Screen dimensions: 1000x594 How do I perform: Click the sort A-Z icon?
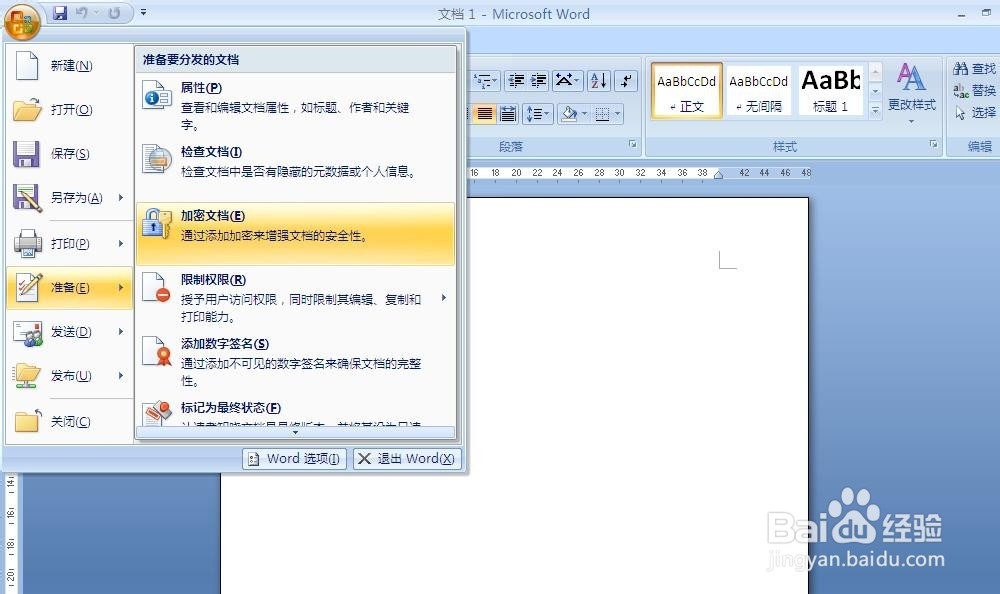pyautogui.click(x=599, y=81)
